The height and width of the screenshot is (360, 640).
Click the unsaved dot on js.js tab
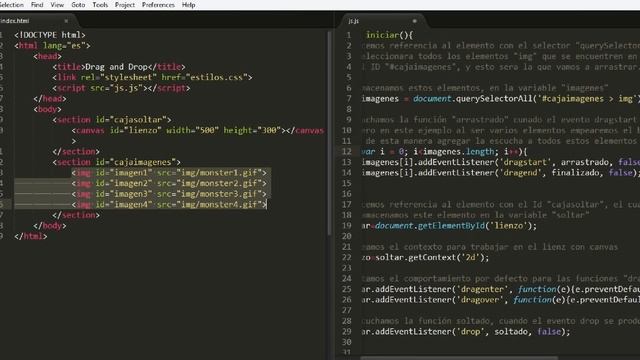point(414,21)
